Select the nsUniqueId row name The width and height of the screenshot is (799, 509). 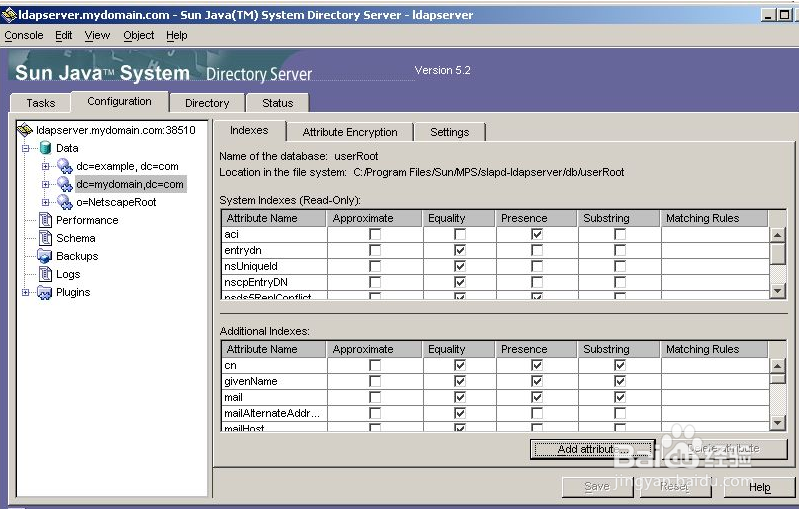pos(251,266)
